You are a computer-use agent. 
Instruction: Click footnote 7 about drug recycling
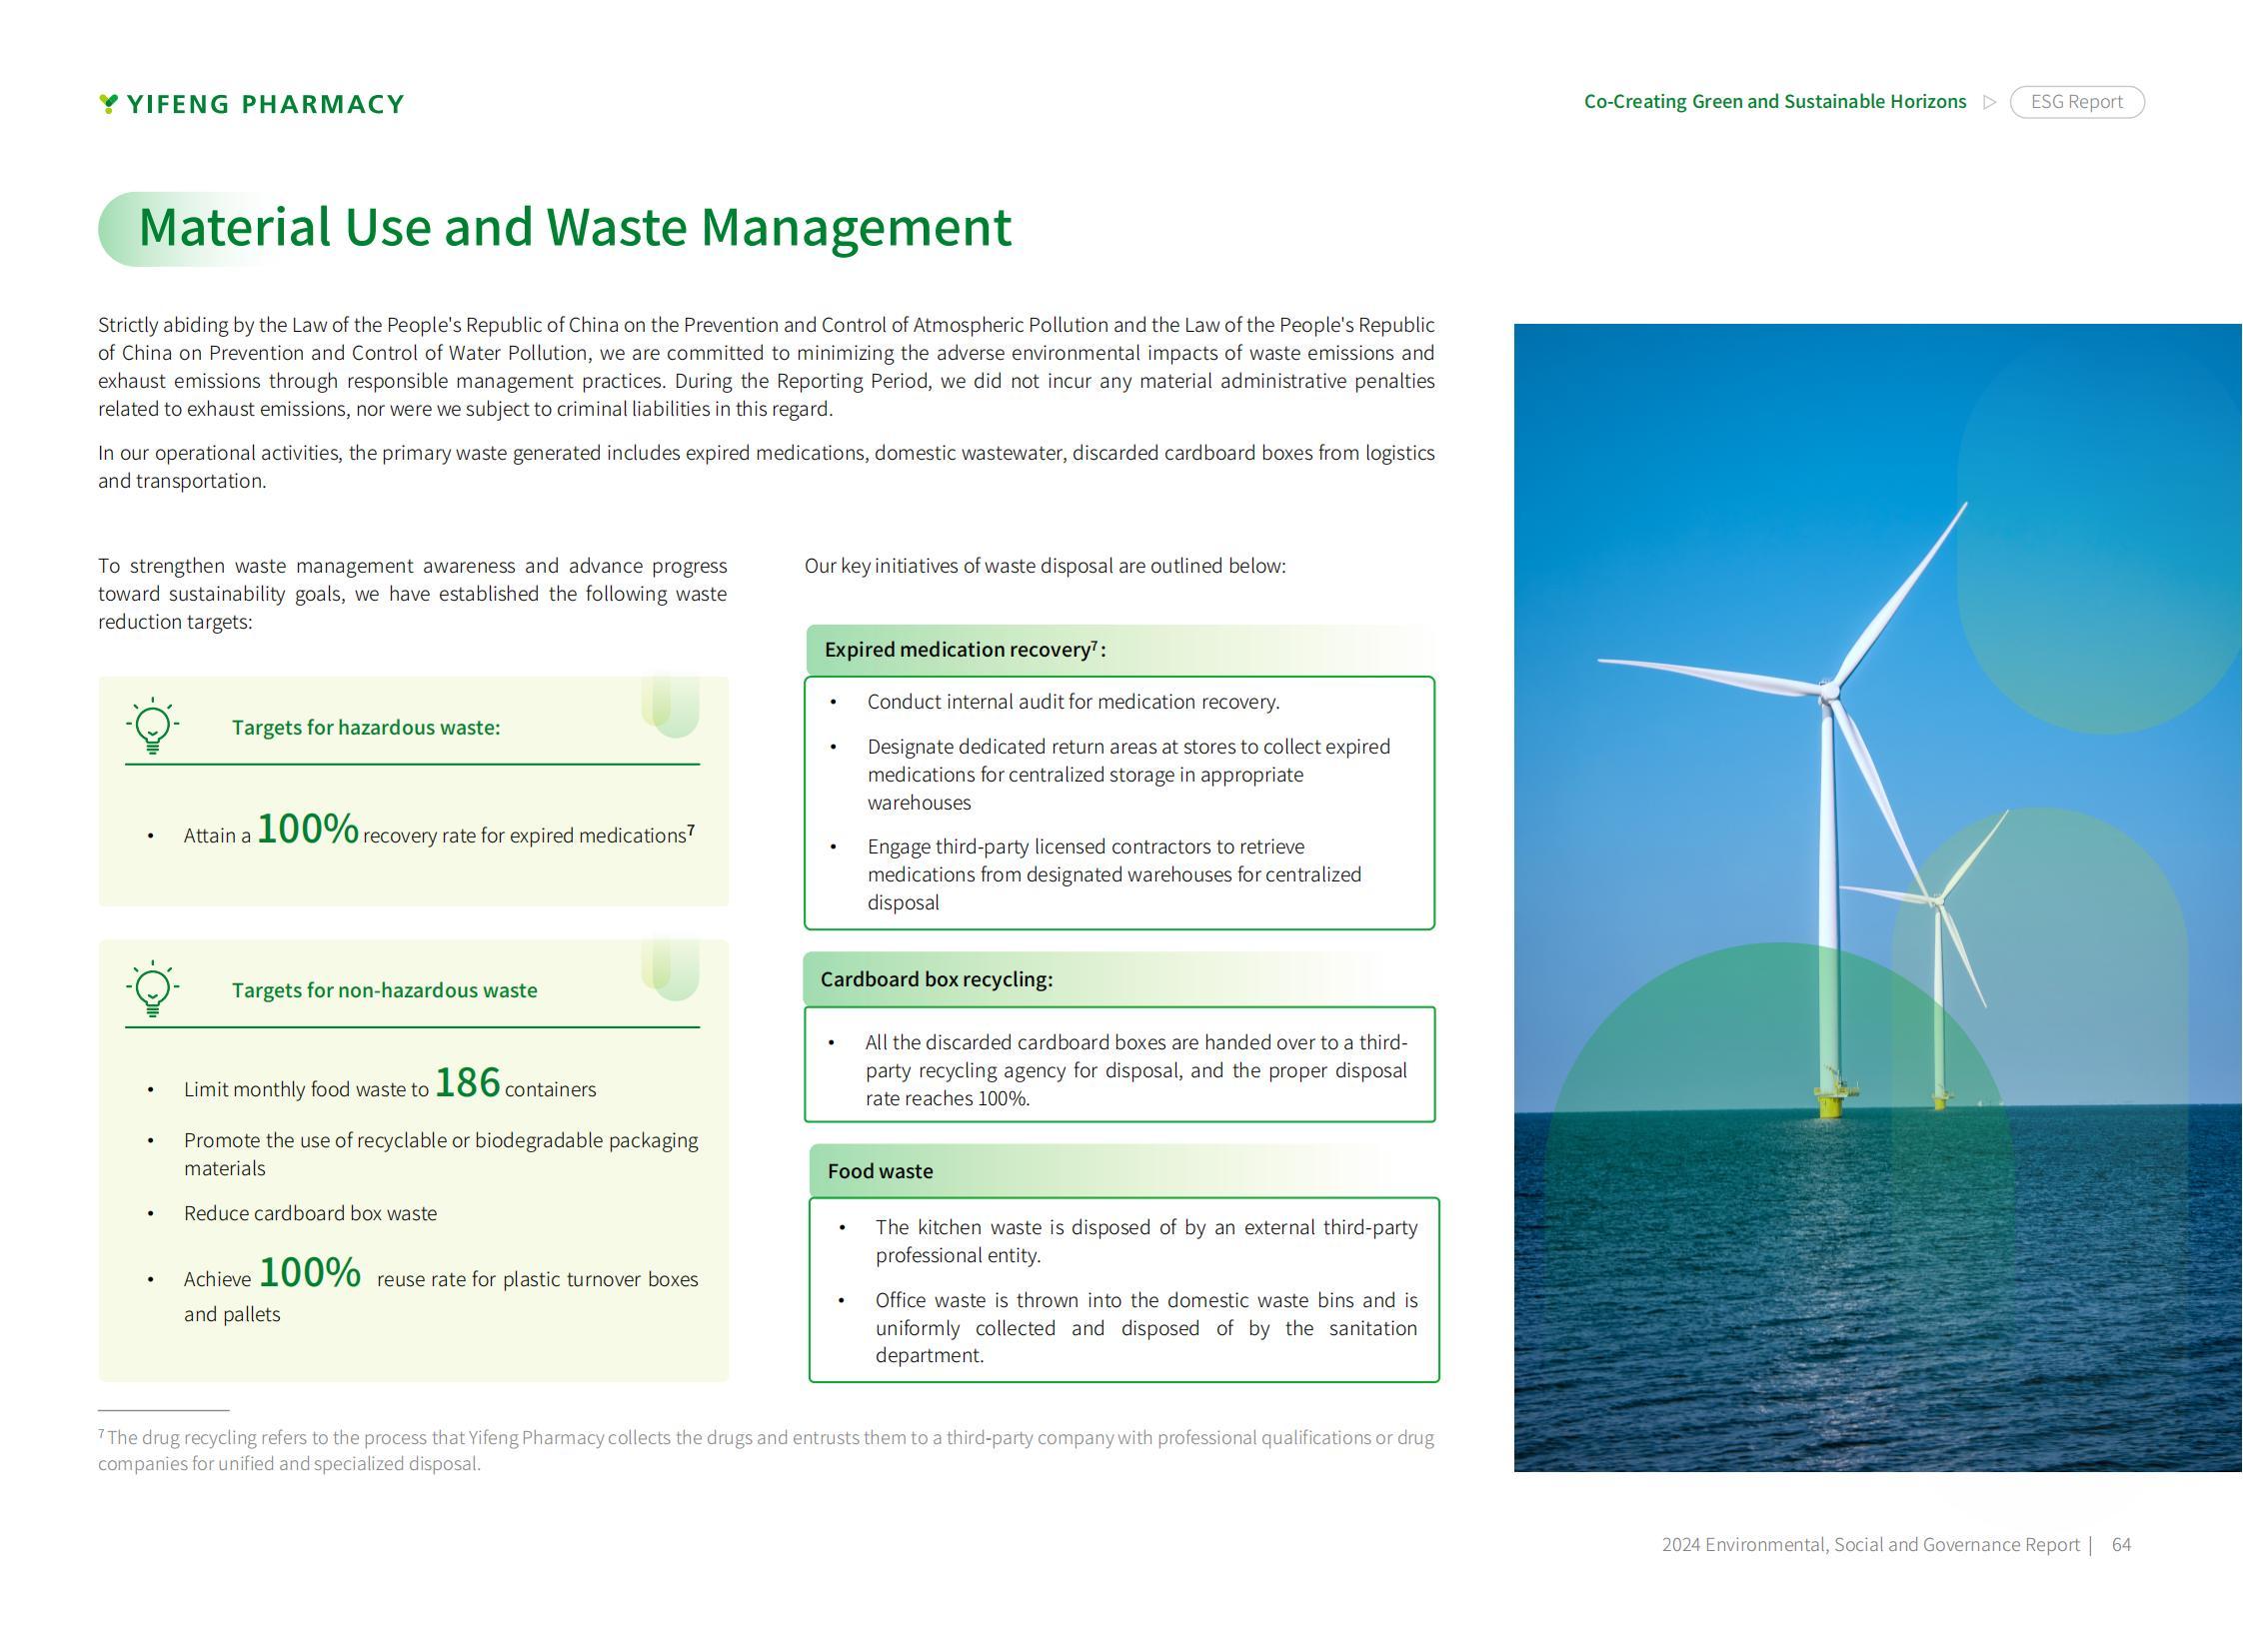click(766, 1450)
